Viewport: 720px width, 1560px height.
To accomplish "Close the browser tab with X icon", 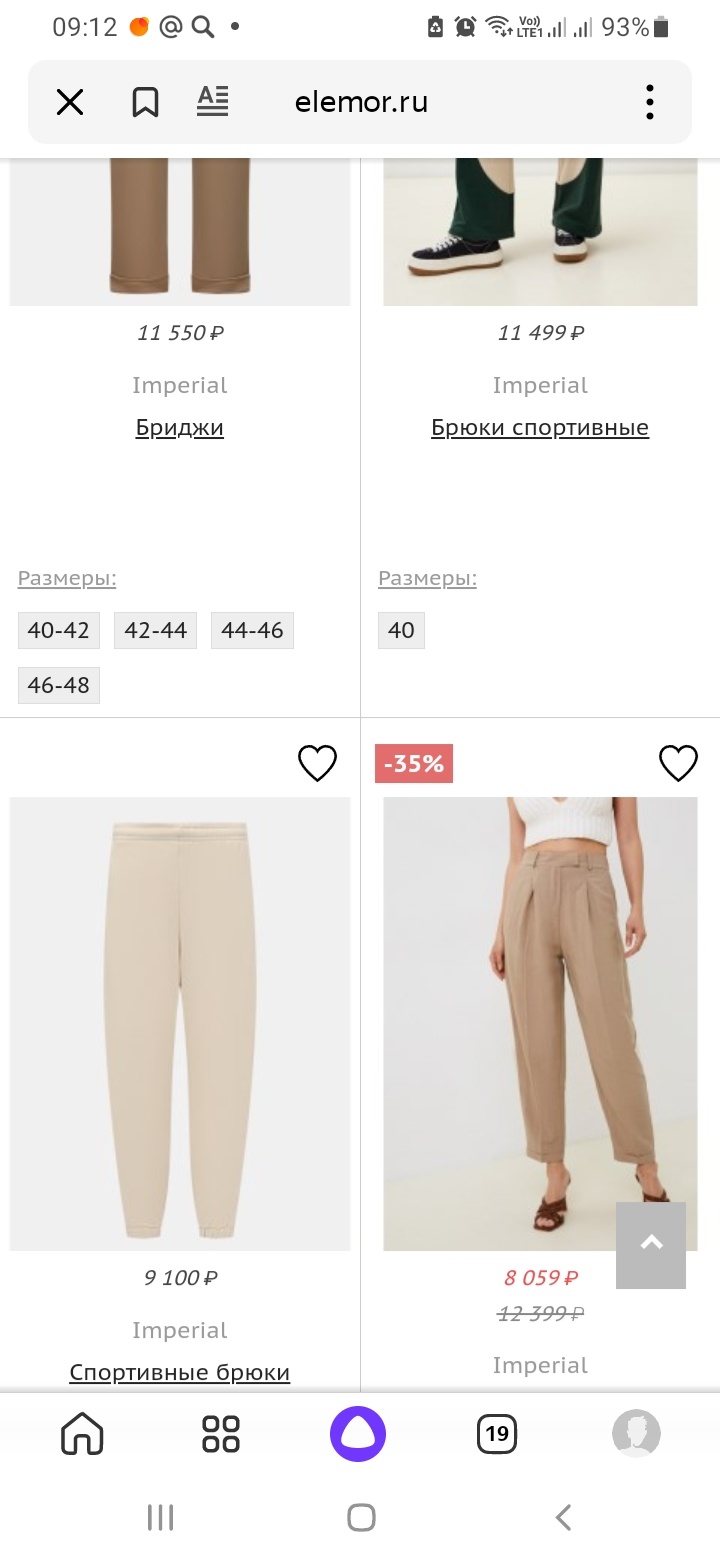I will pos(70,102).
